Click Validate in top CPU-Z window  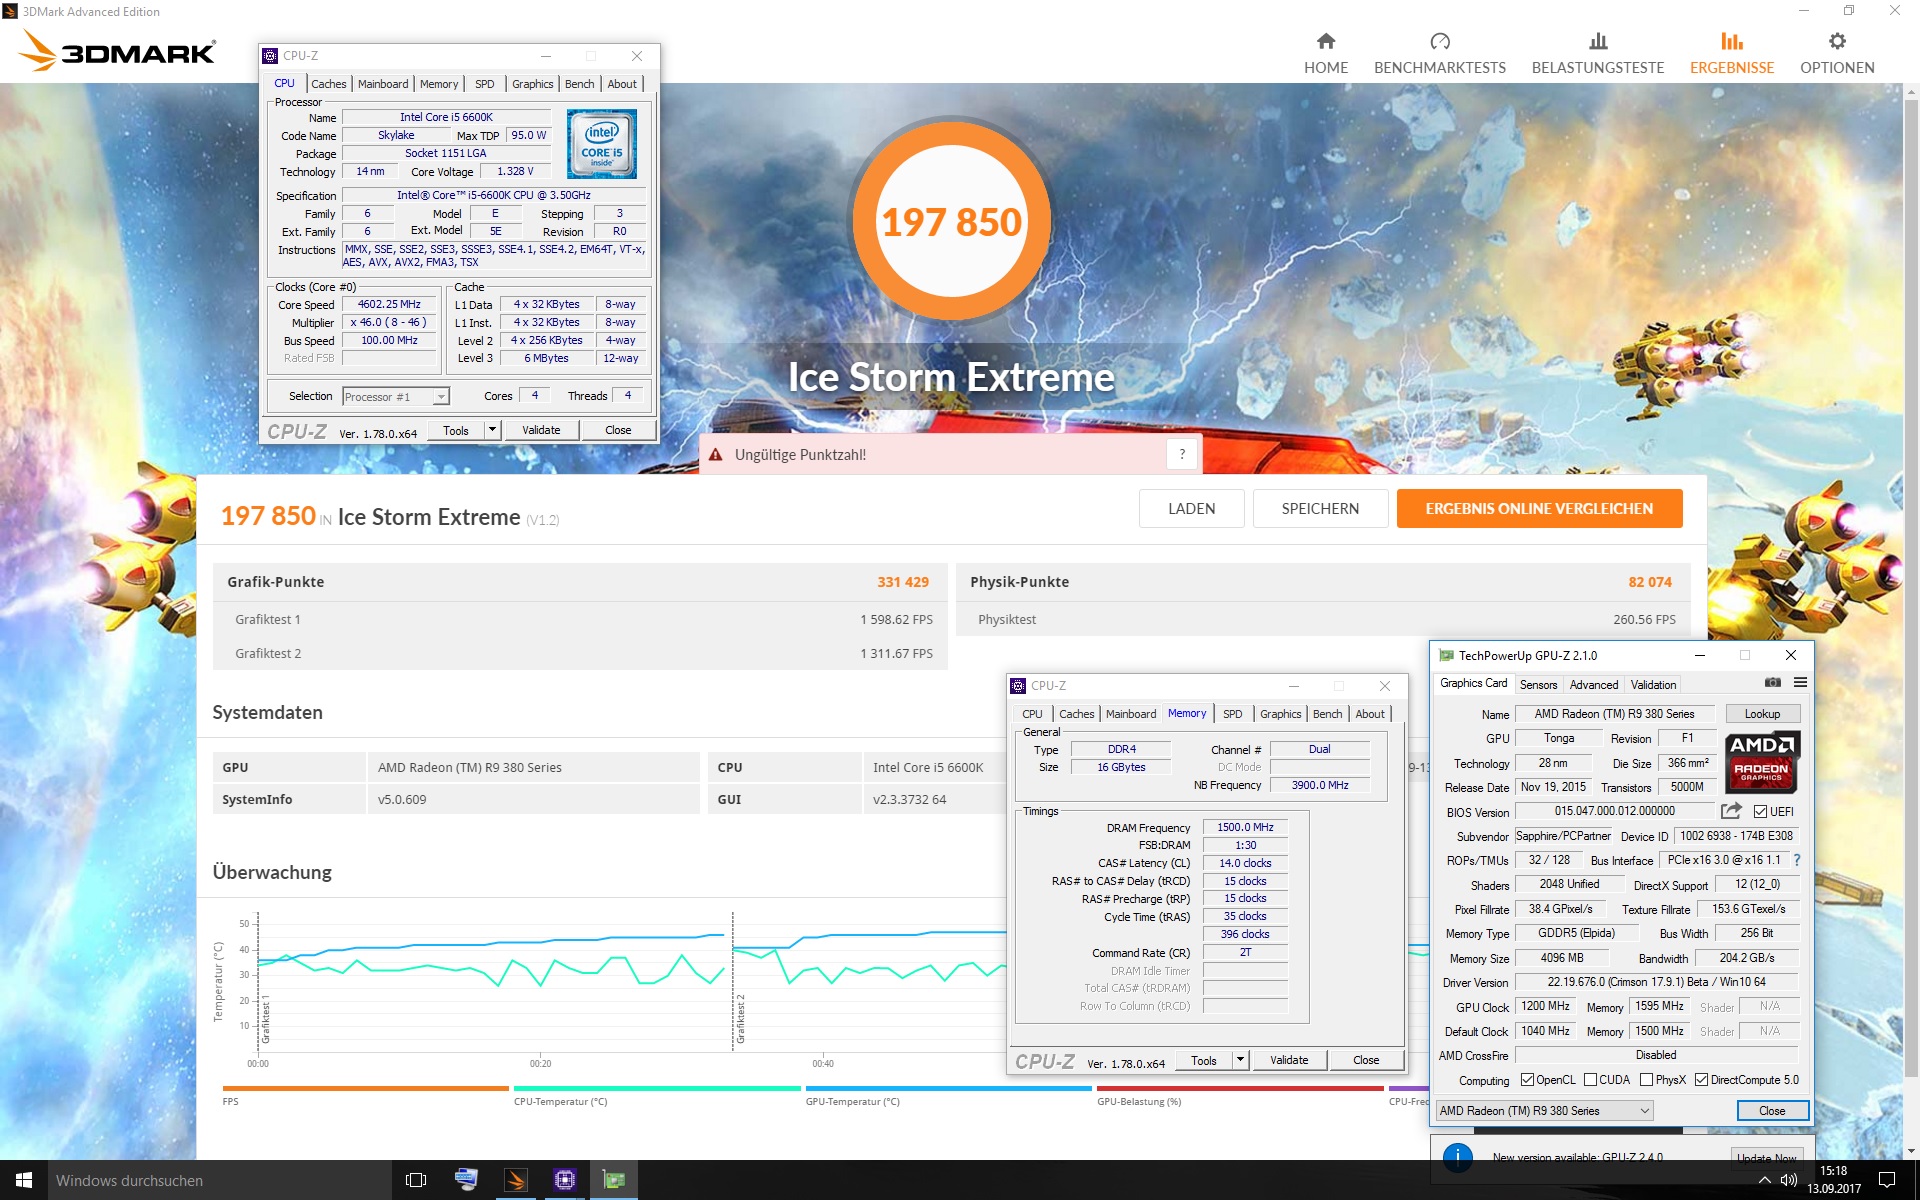[x=541, y=430]
